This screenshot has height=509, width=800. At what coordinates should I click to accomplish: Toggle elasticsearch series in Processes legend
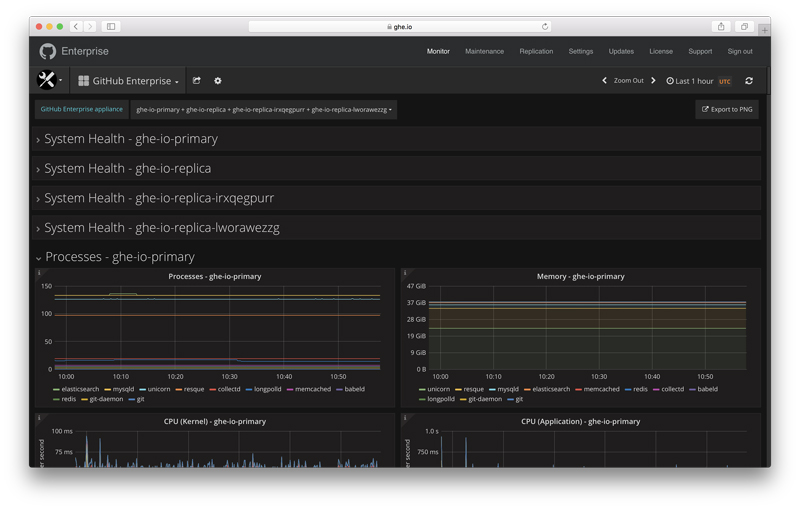tap(80, 389)
